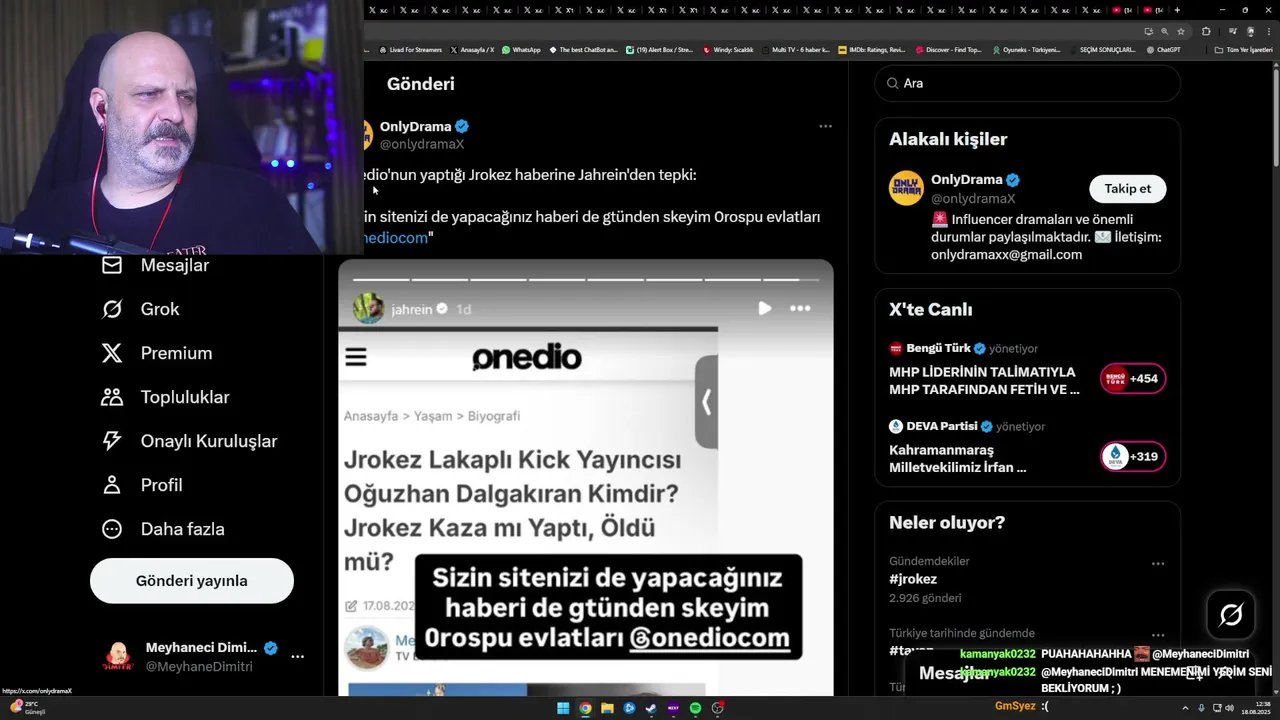Click Bengü Türk host name in live list
The image size is (1280, 720).
938,348
